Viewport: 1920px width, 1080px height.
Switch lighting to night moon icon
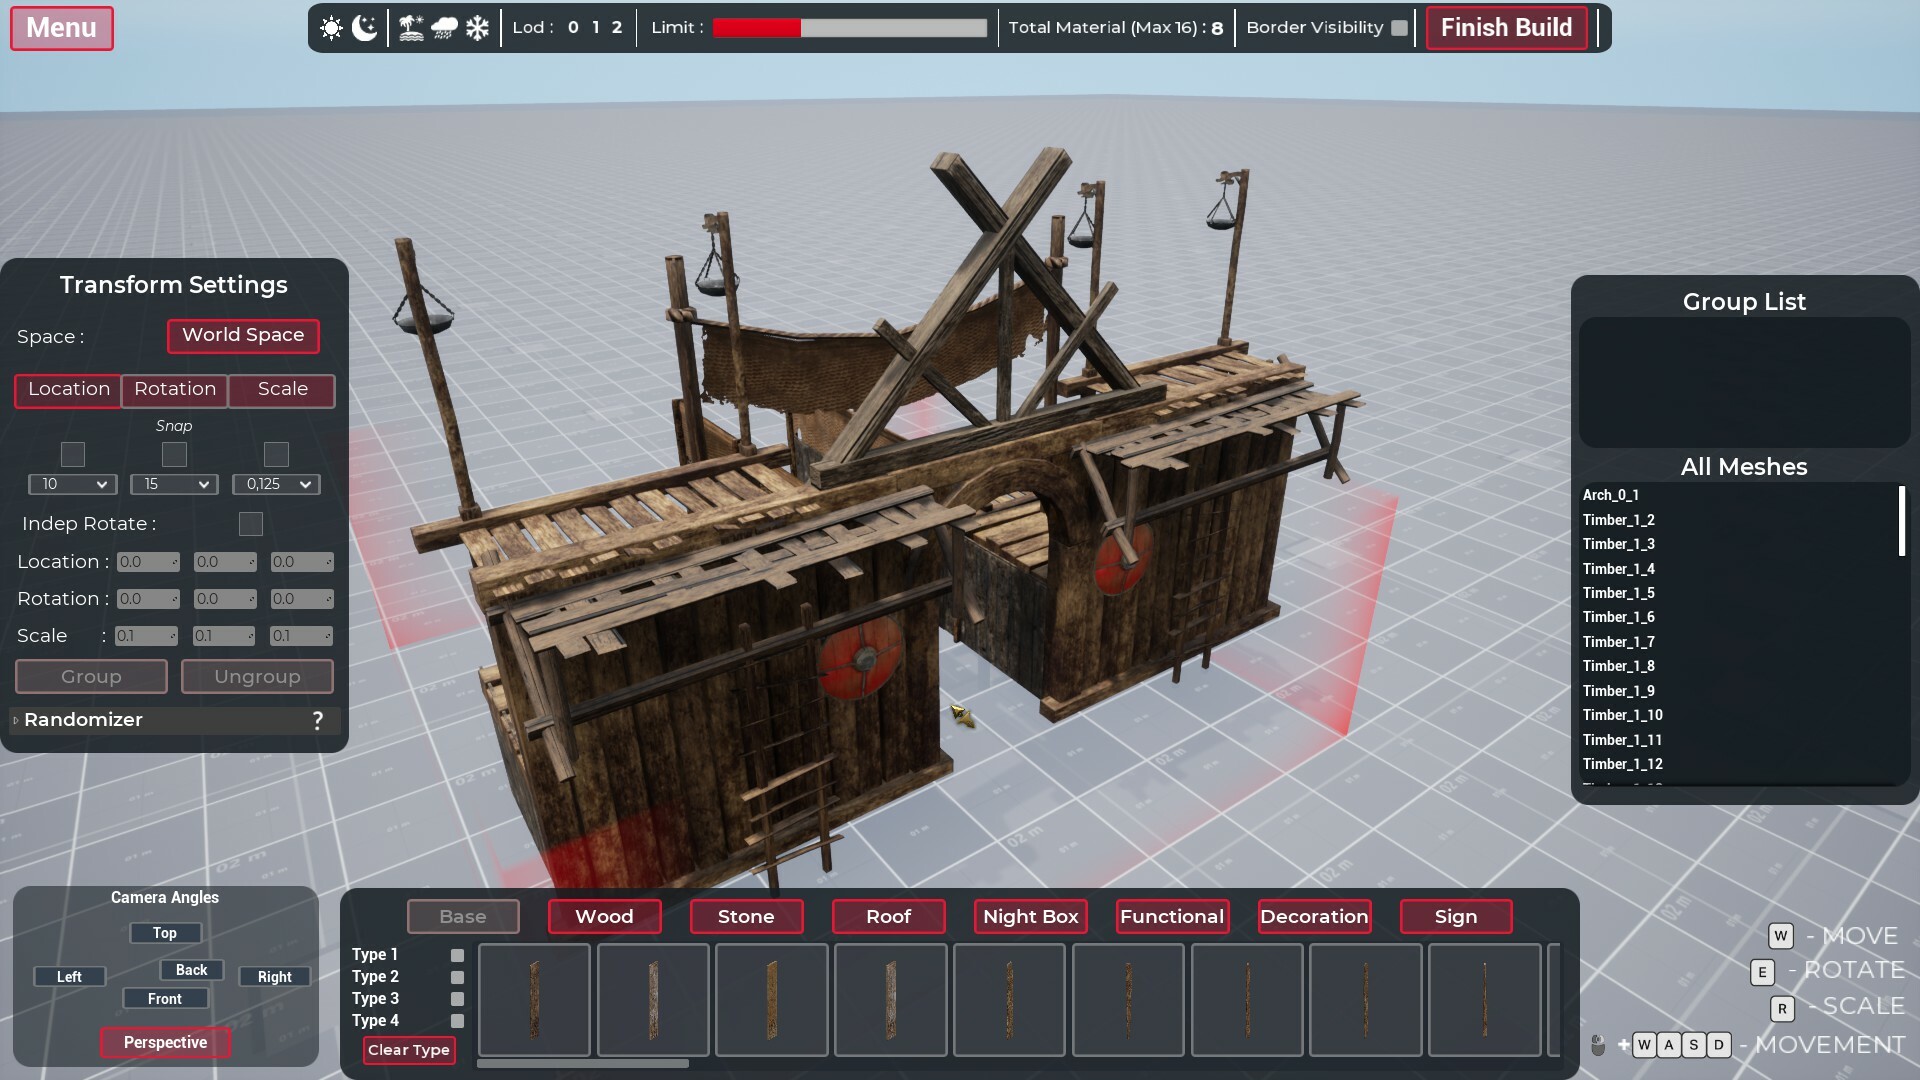tap(365, 28)
